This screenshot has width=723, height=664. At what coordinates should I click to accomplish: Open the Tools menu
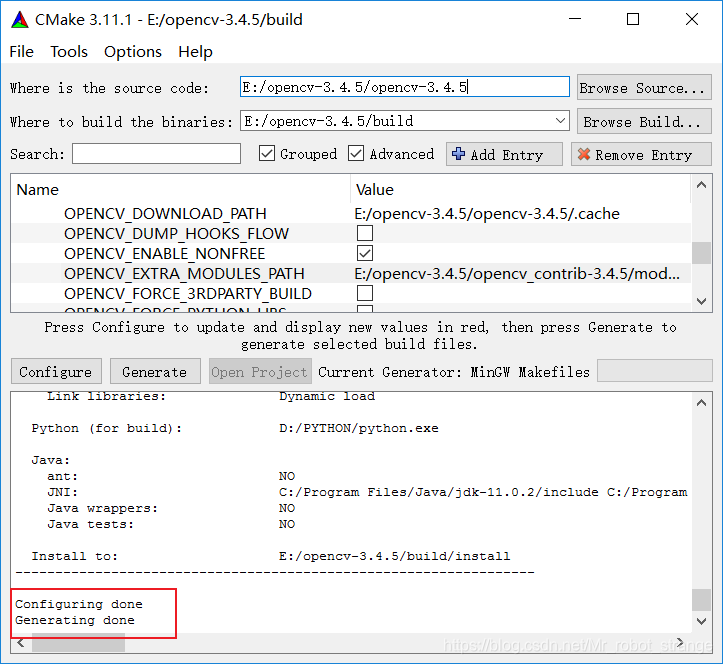pyautogui.click(x=69, y=52)
